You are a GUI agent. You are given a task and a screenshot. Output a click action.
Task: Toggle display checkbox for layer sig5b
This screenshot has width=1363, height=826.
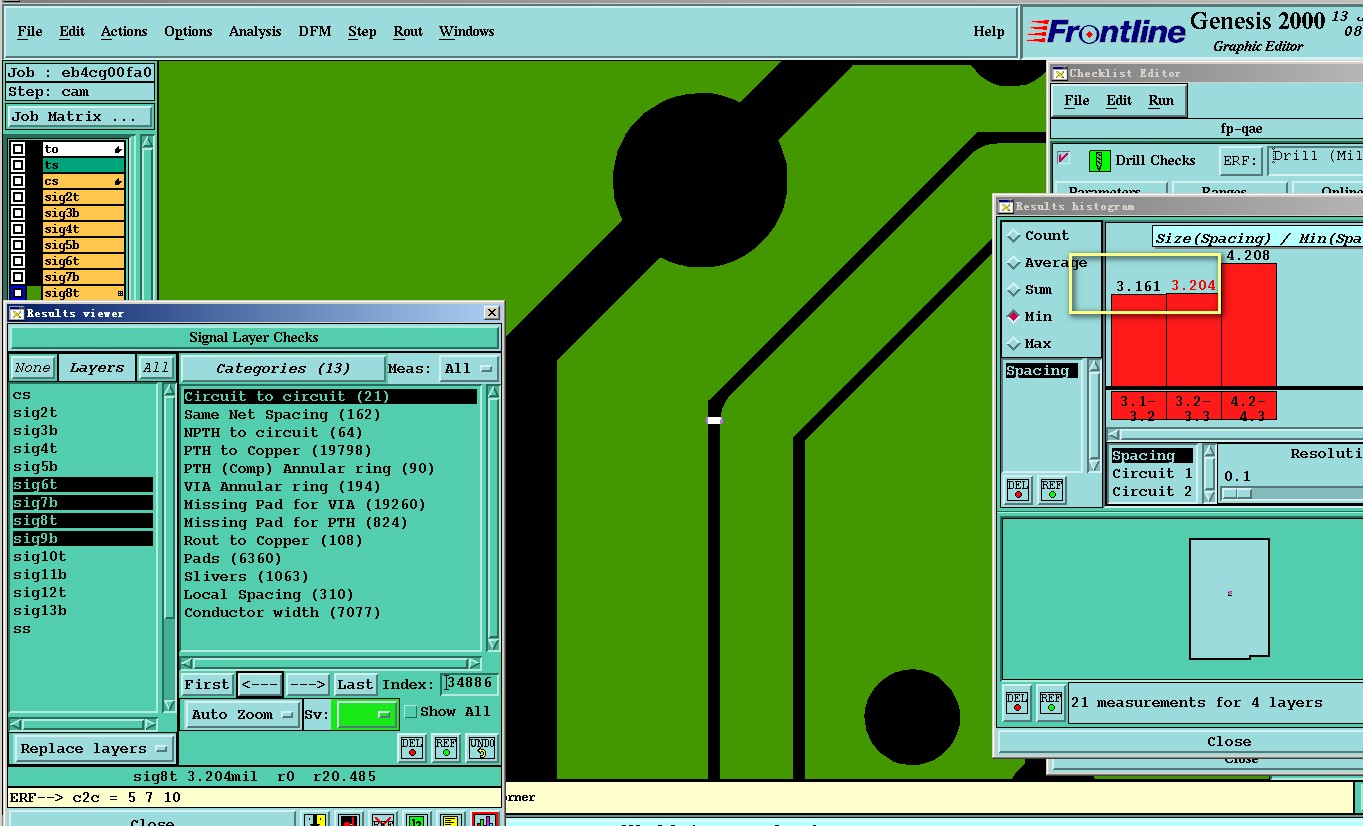(x=18, y=245)
